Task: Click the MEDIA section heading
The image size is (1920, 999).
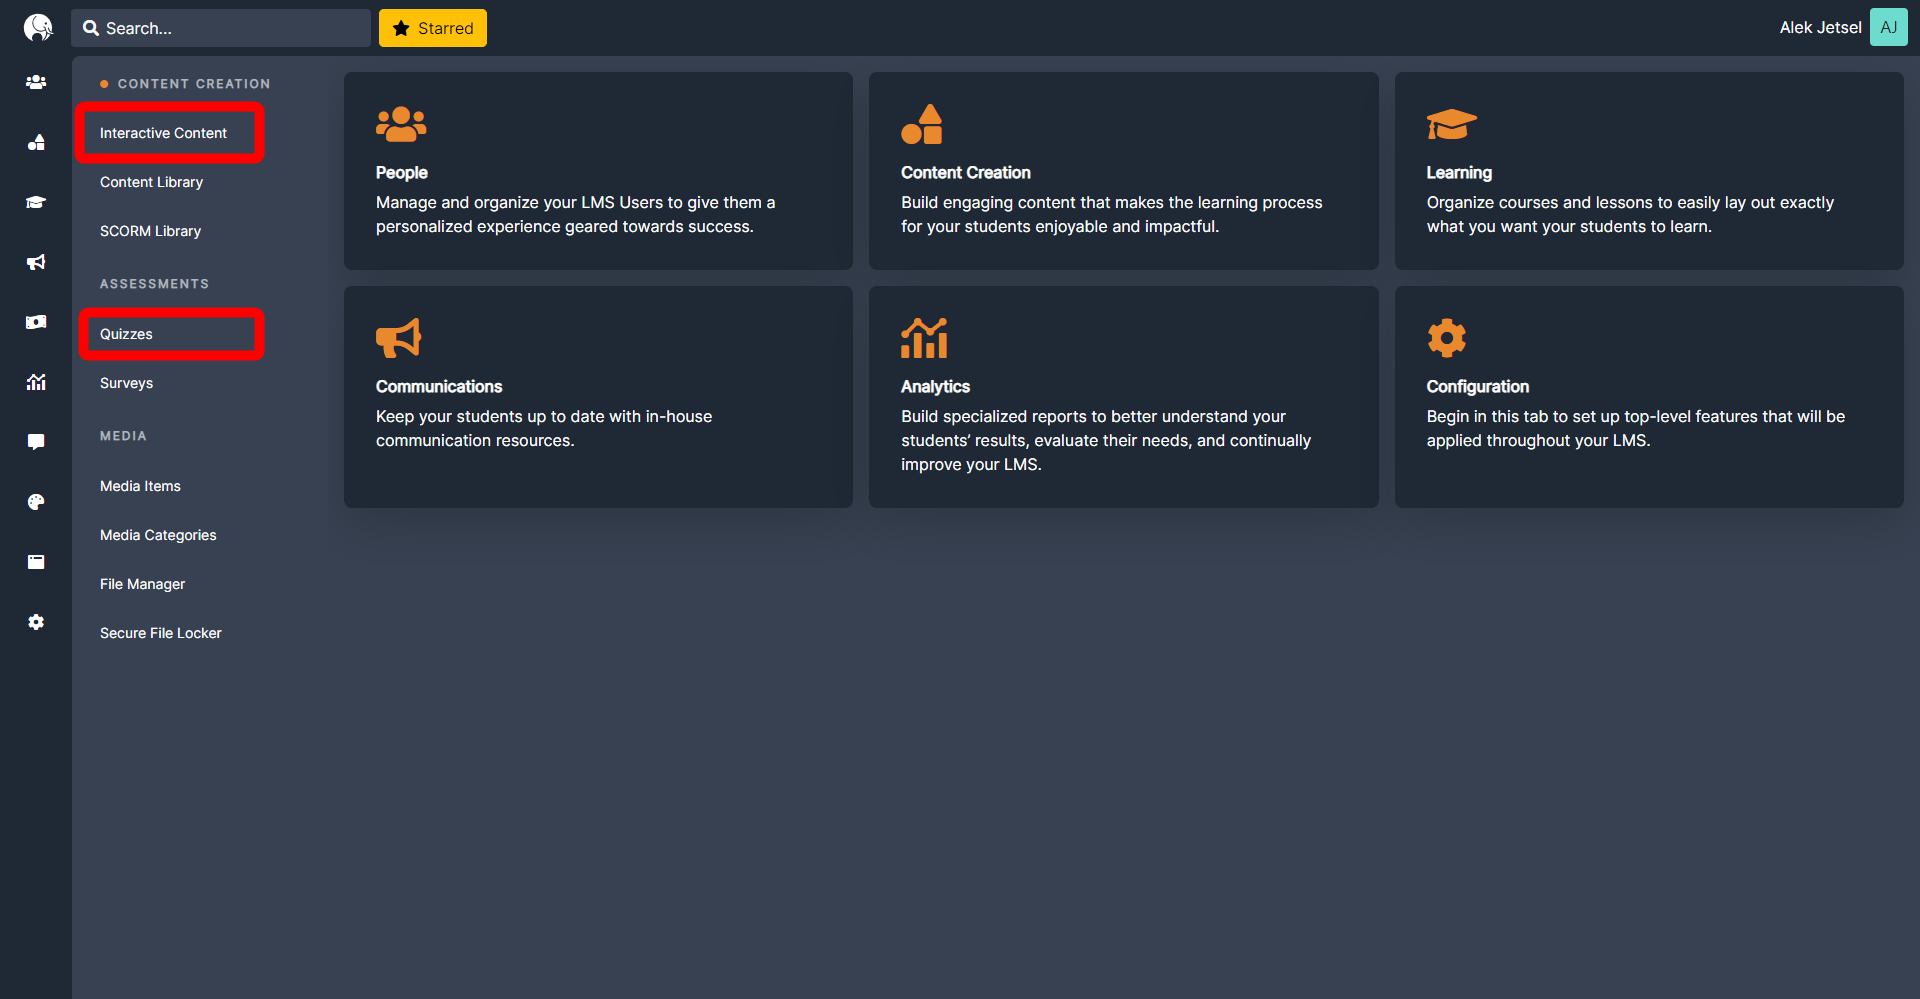Action: [123, 436]
